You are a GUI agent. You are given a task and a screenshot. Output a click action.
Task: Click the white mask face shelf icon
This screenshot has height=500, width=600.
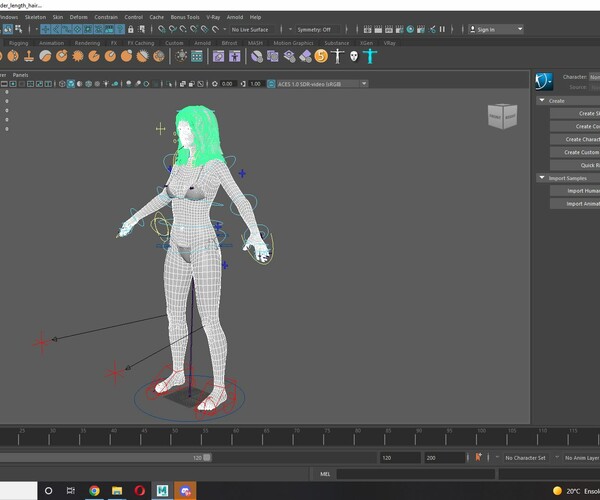[354, 56]
